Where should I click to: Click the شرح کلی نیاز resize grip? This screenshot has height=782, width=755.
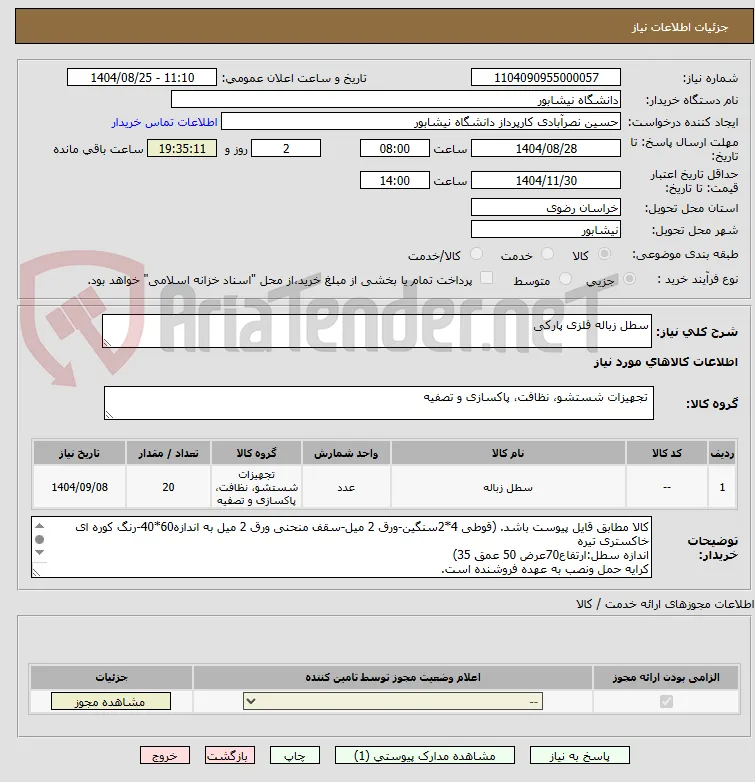pos(107,343)
